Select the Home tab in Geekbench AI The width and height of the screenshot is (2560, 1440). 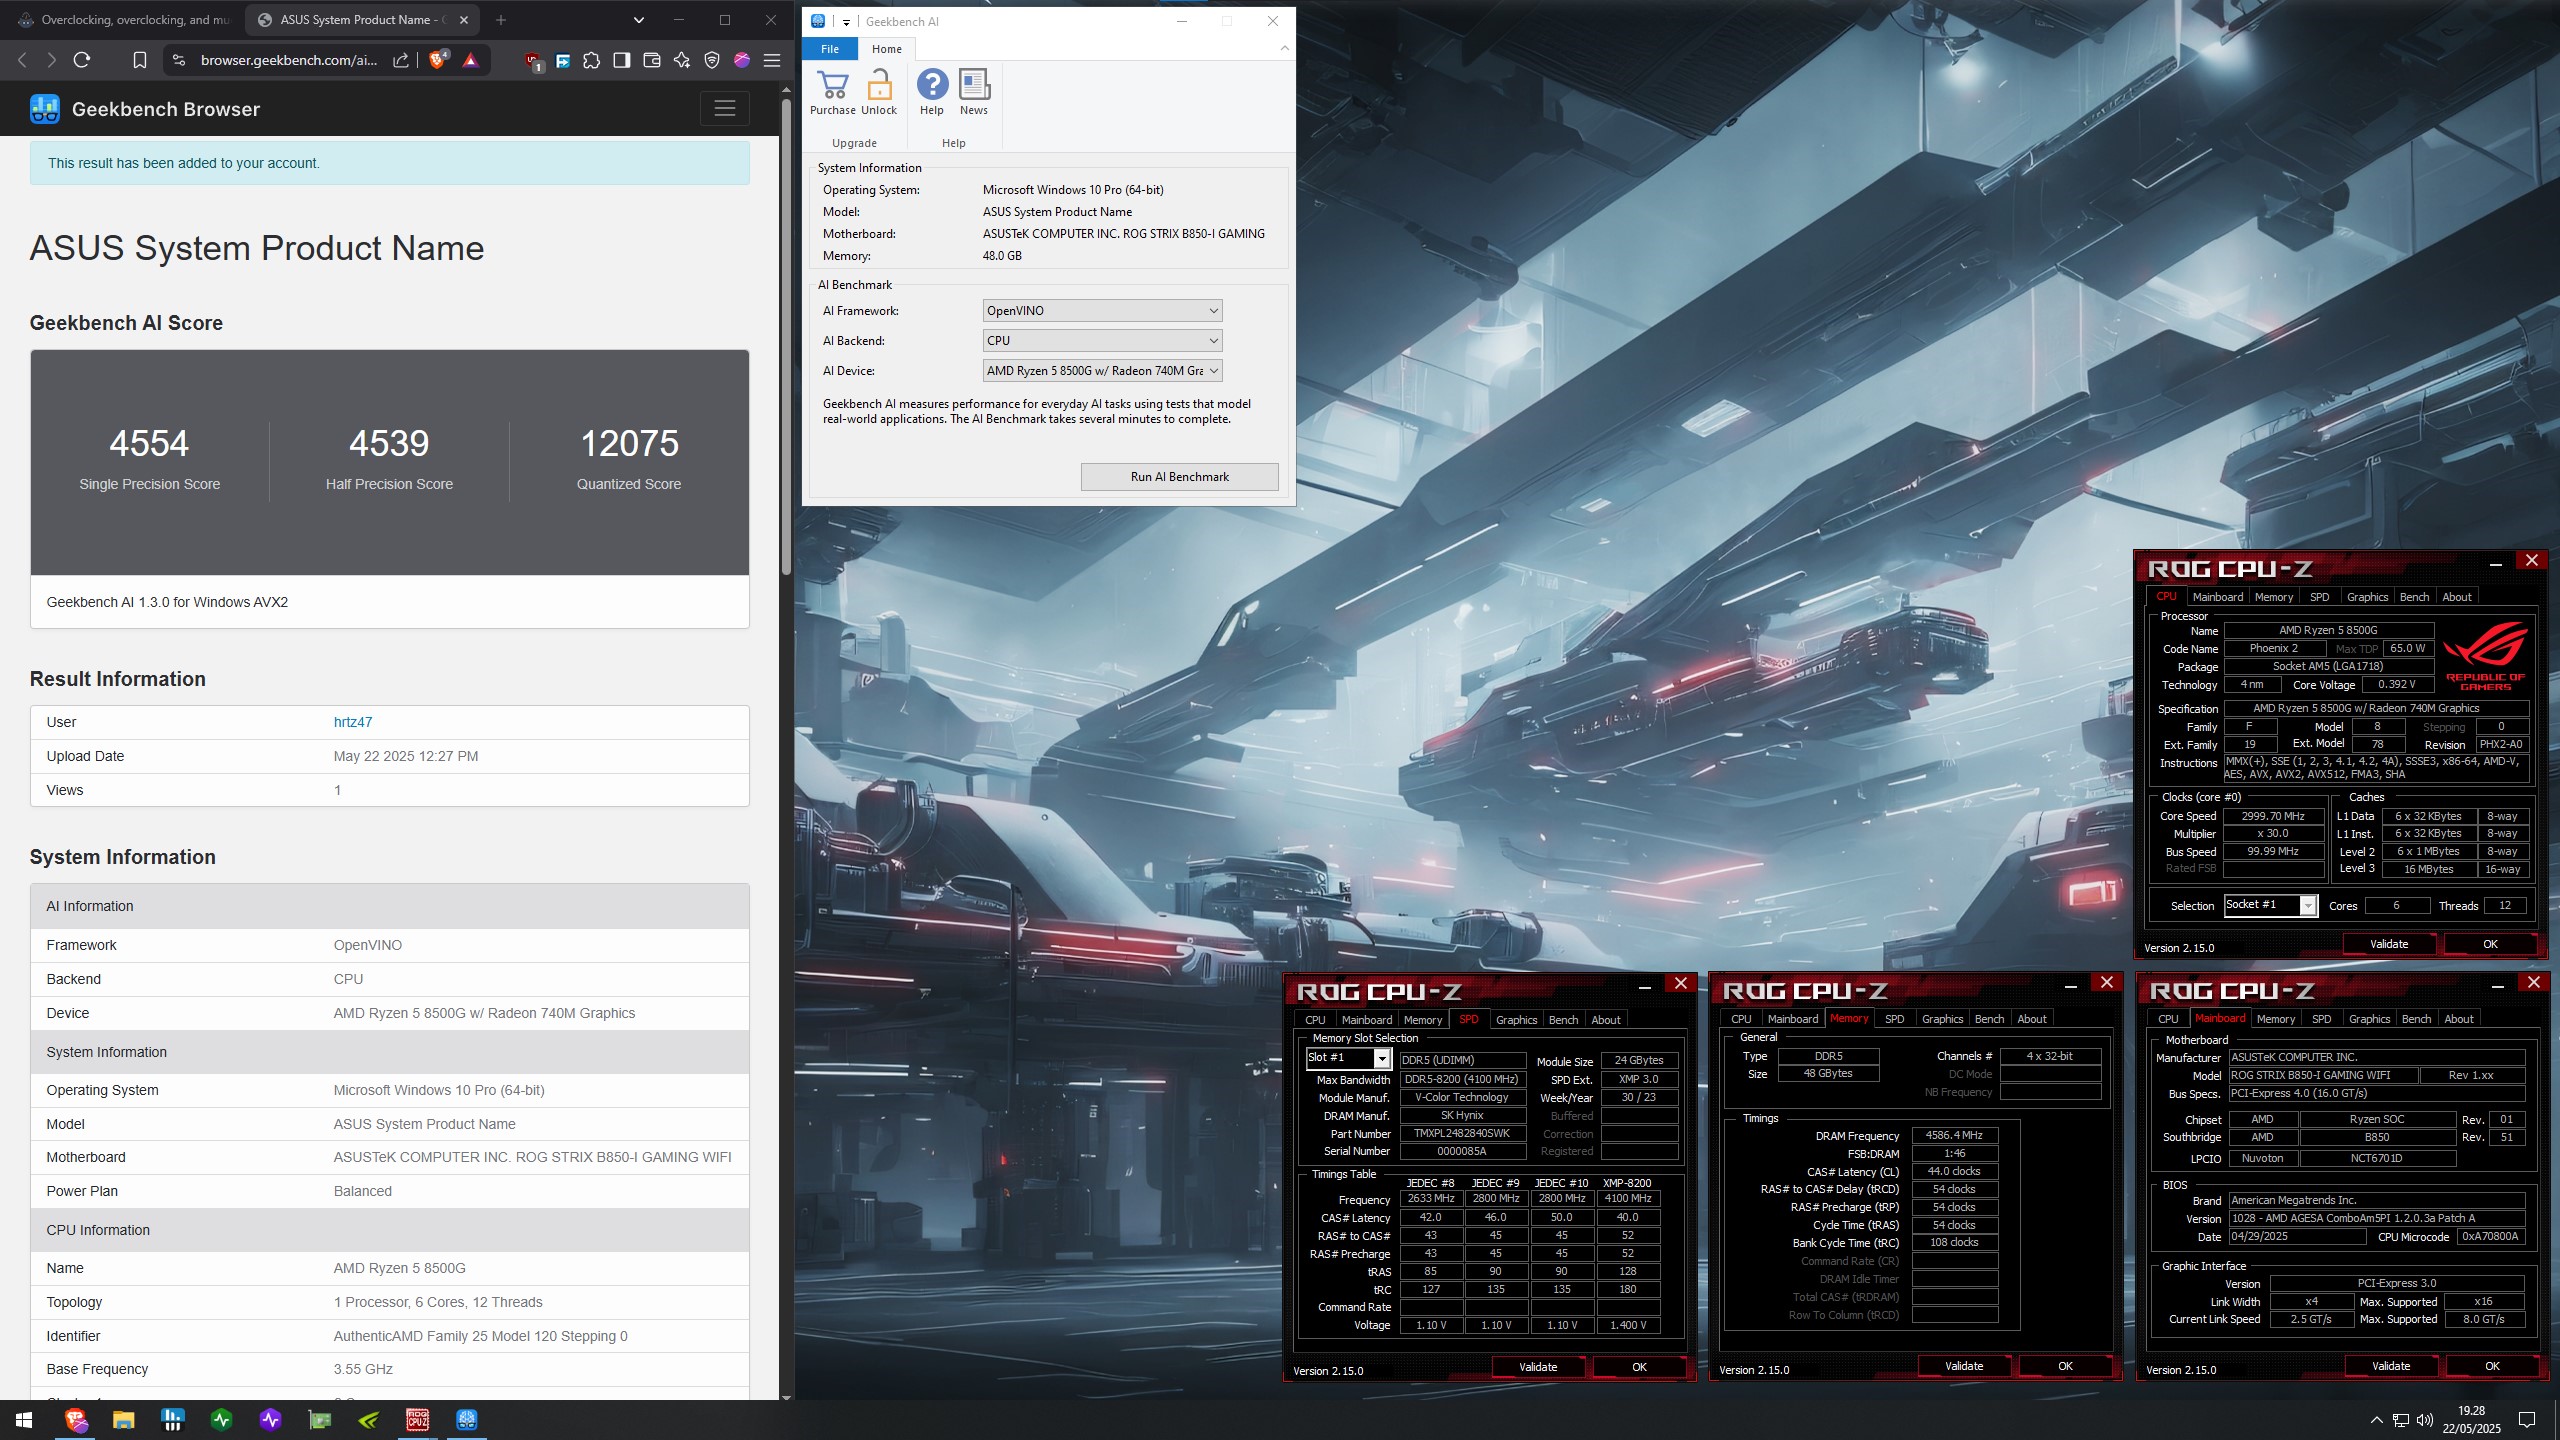tap(886, 49)
